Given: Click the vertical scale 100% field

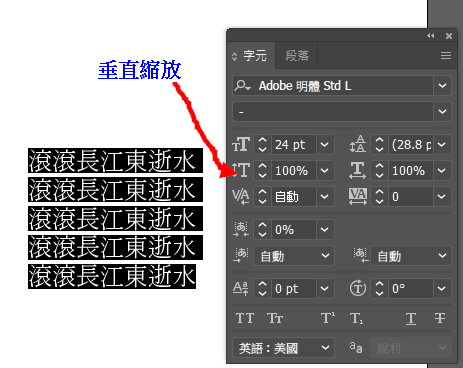Looking at the screenshot, I should (x=294, y=171).
